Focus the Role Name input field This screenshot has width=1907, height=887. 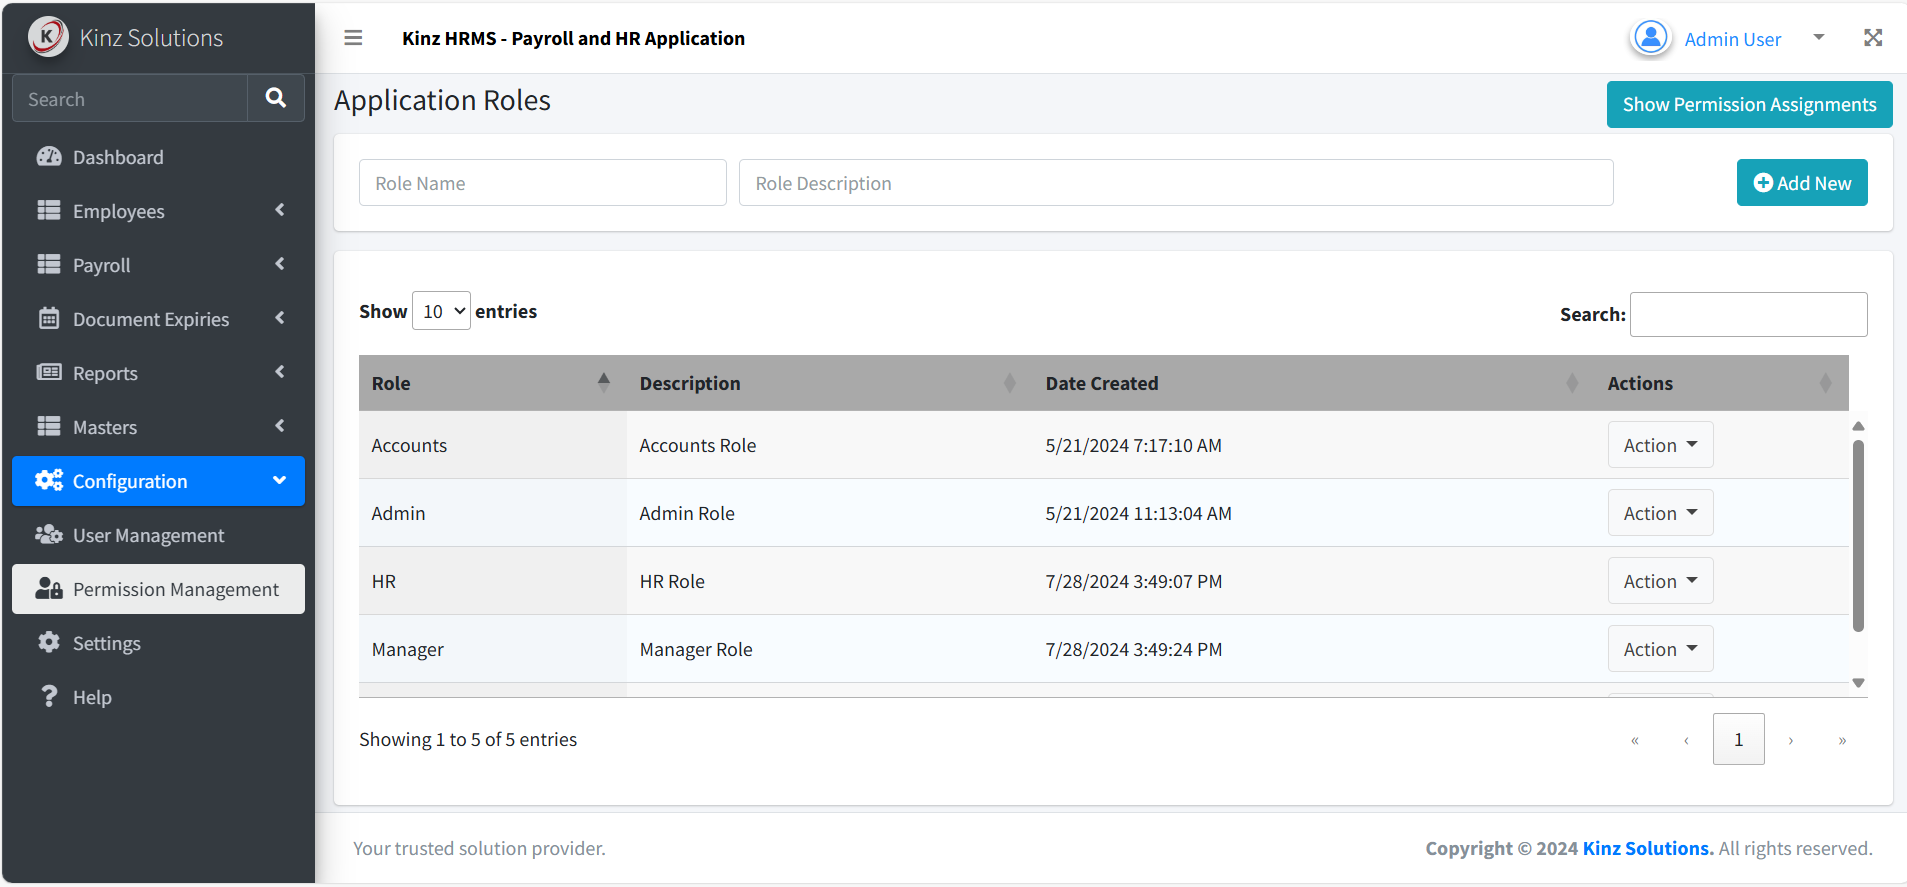point(543,183)
